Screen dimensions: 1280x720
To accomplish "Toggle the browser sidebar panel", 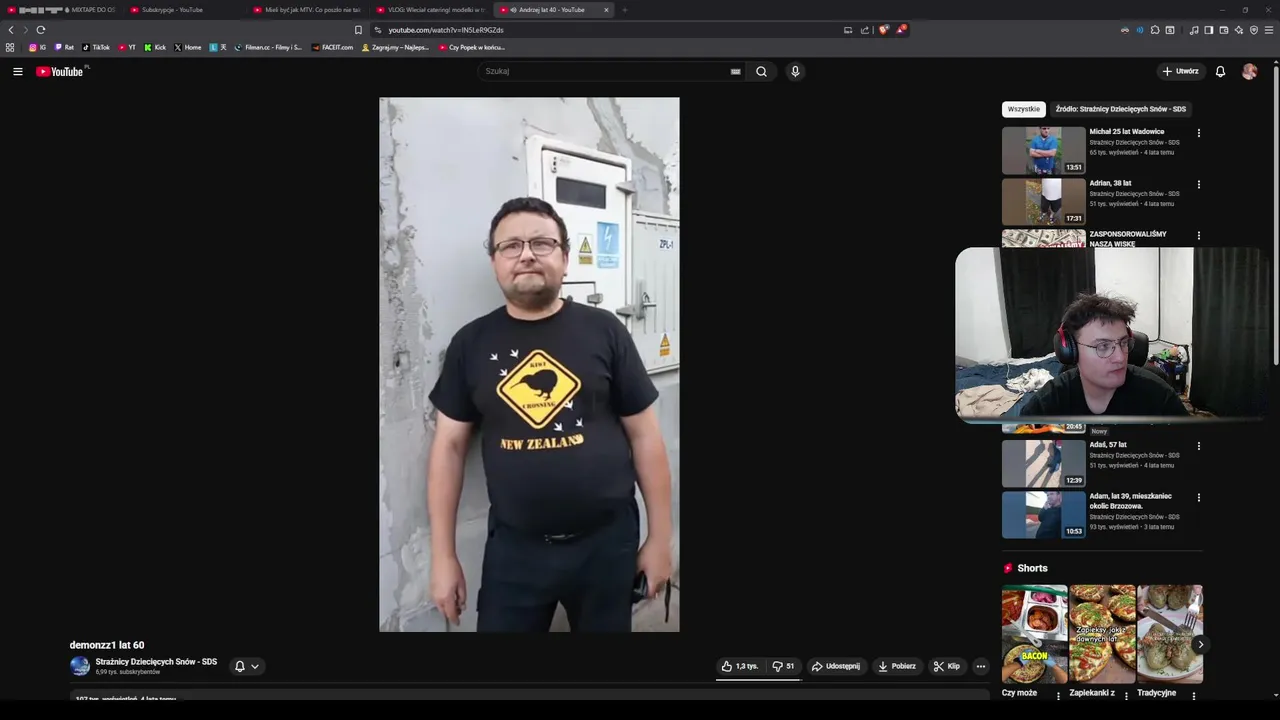I will coord(1209,30).
